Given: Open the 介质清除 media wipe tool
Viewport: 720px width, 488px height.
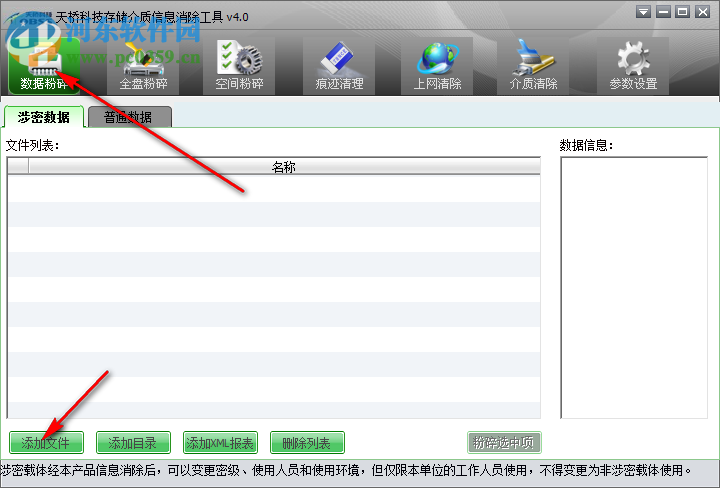Looking at the screenshot, I should point(533,66).
